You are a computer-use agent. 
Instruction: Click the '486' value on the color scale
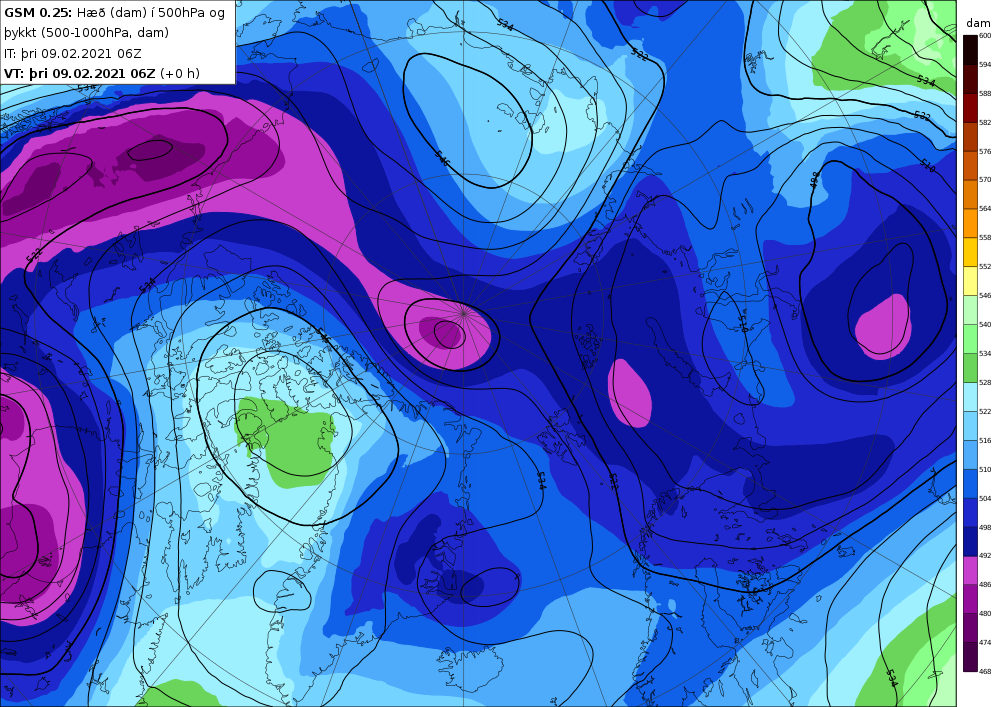985,585
